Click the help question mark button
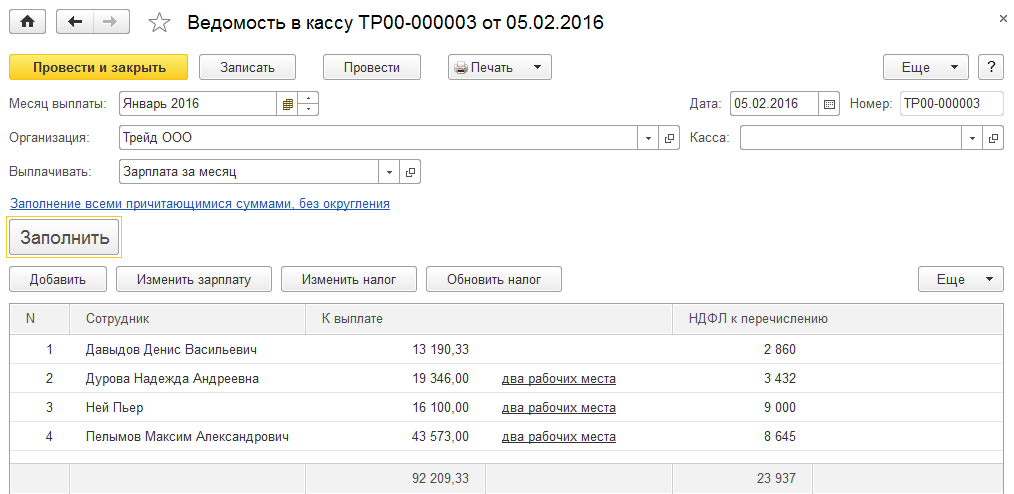 click(990, 67)
